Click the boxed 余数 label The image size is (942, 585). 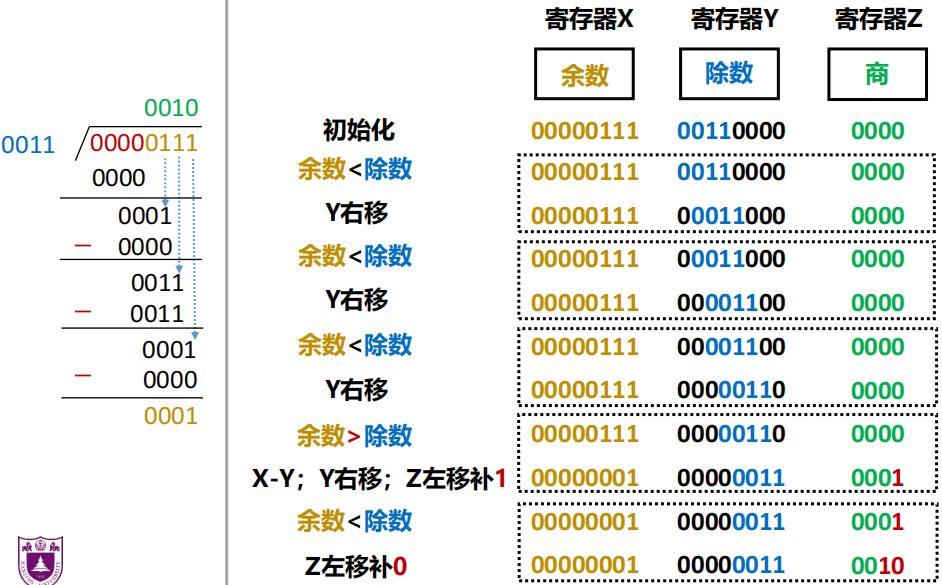pyautogui.click(x=584, y=76)
